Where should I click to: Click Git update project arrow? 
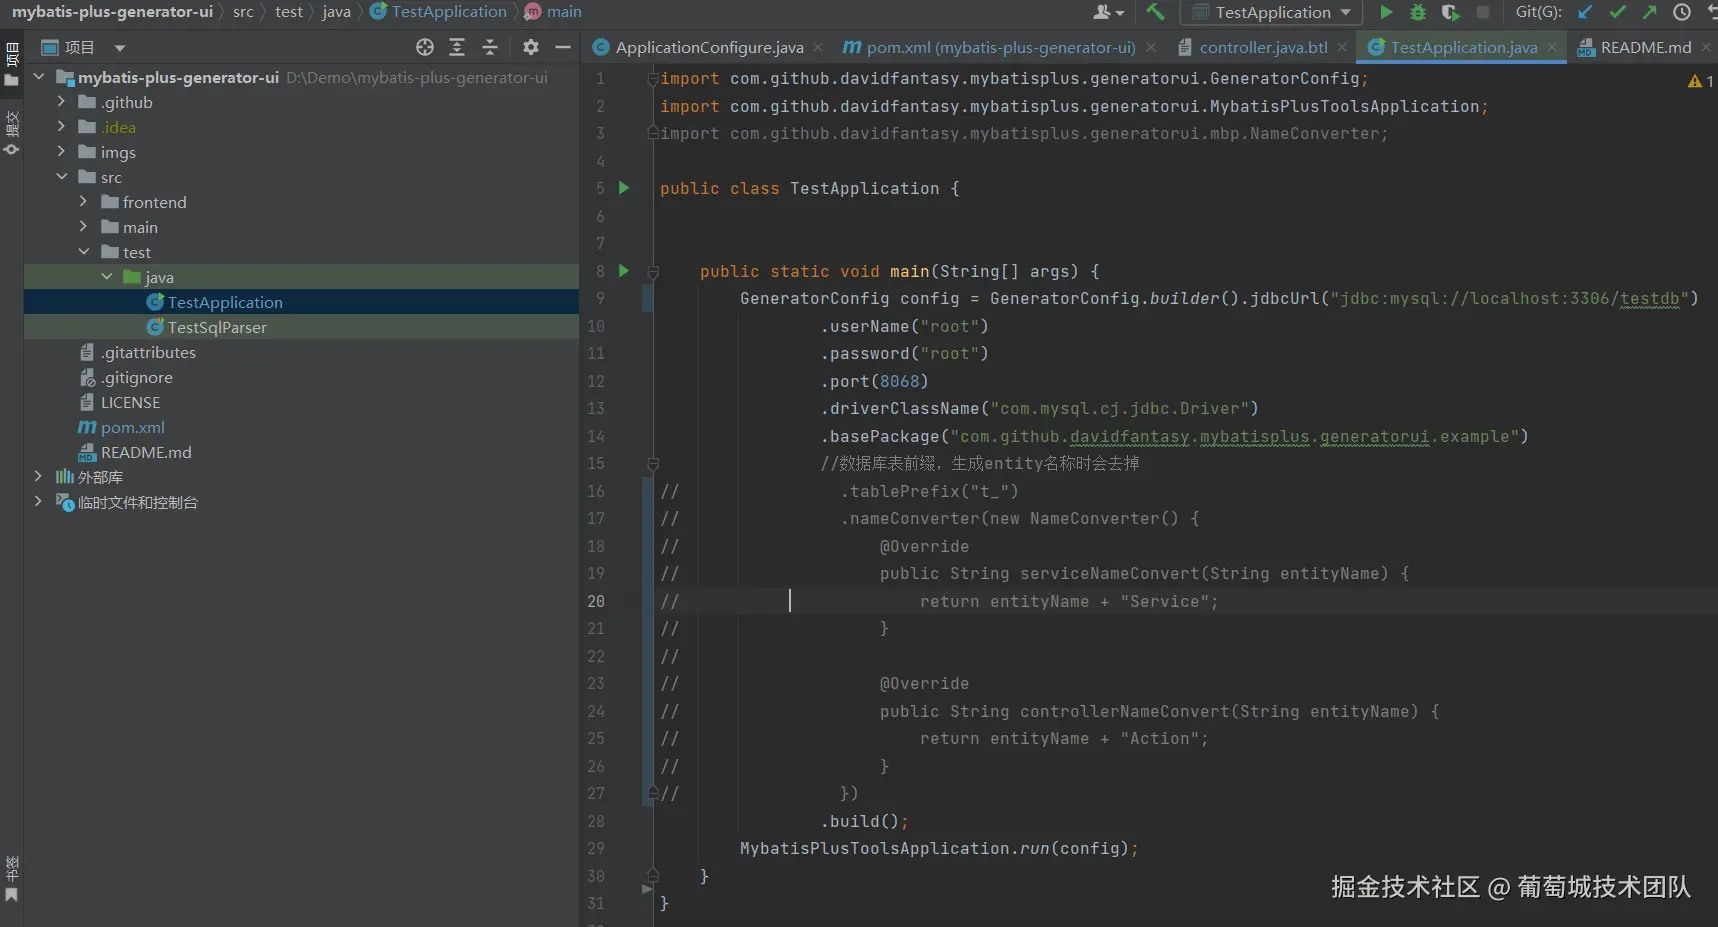point(1585,12)
